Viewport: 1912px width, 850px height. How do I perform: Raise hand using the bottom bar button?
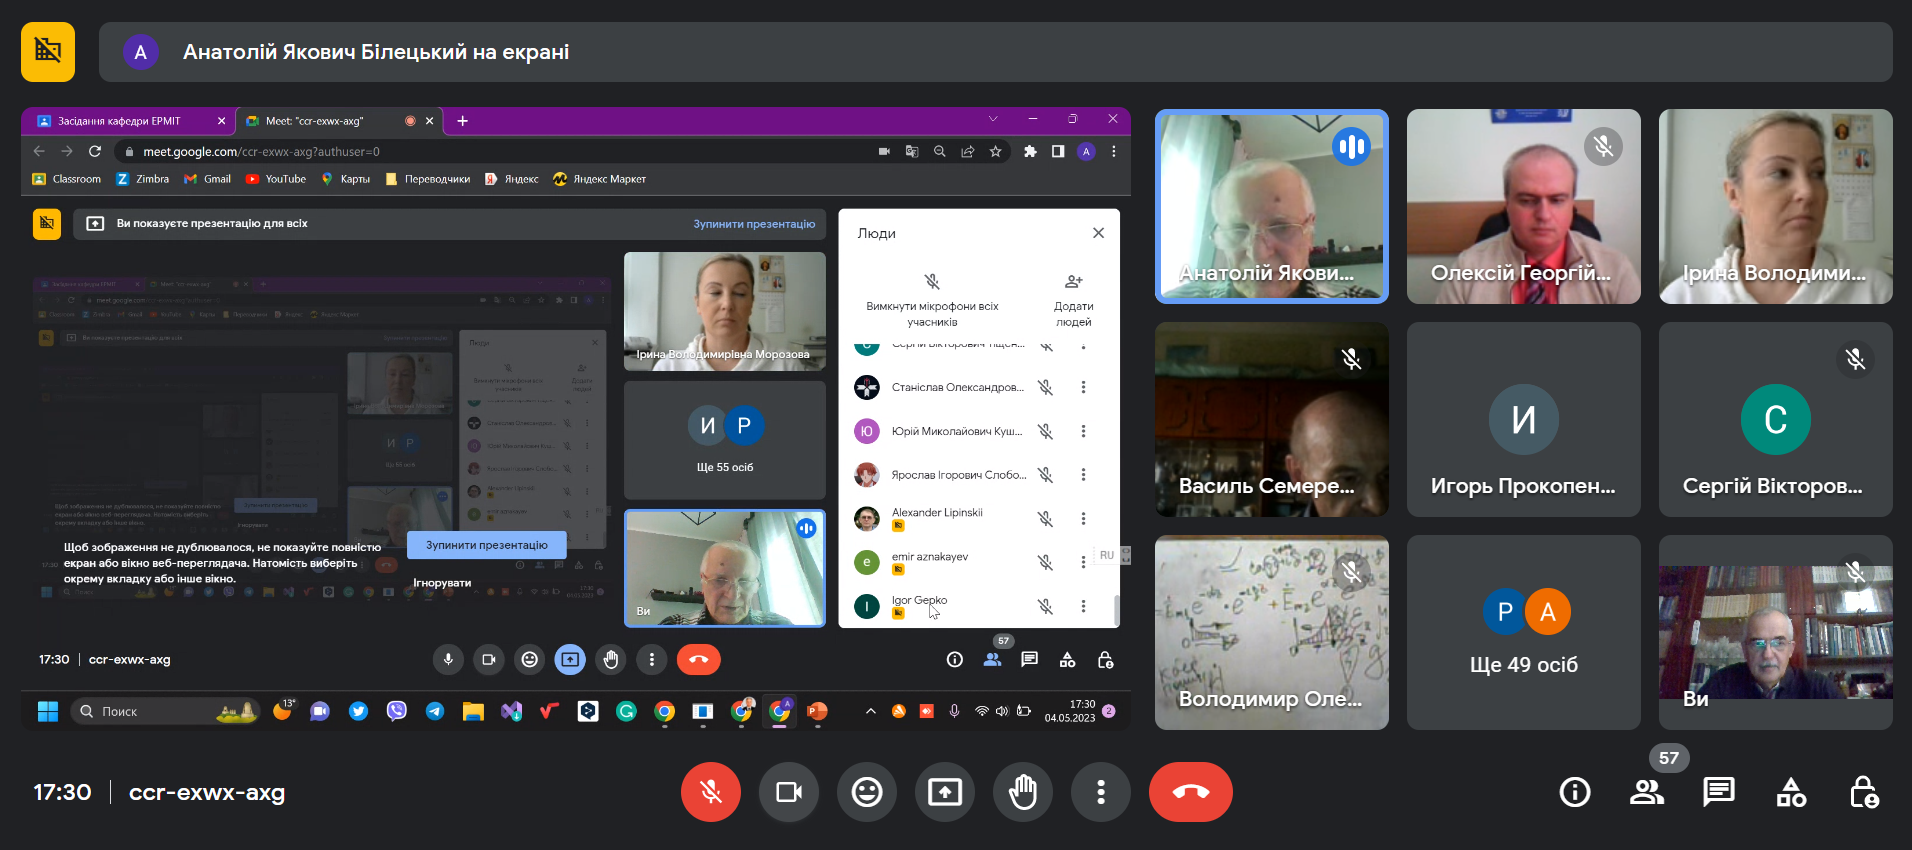1022,792
